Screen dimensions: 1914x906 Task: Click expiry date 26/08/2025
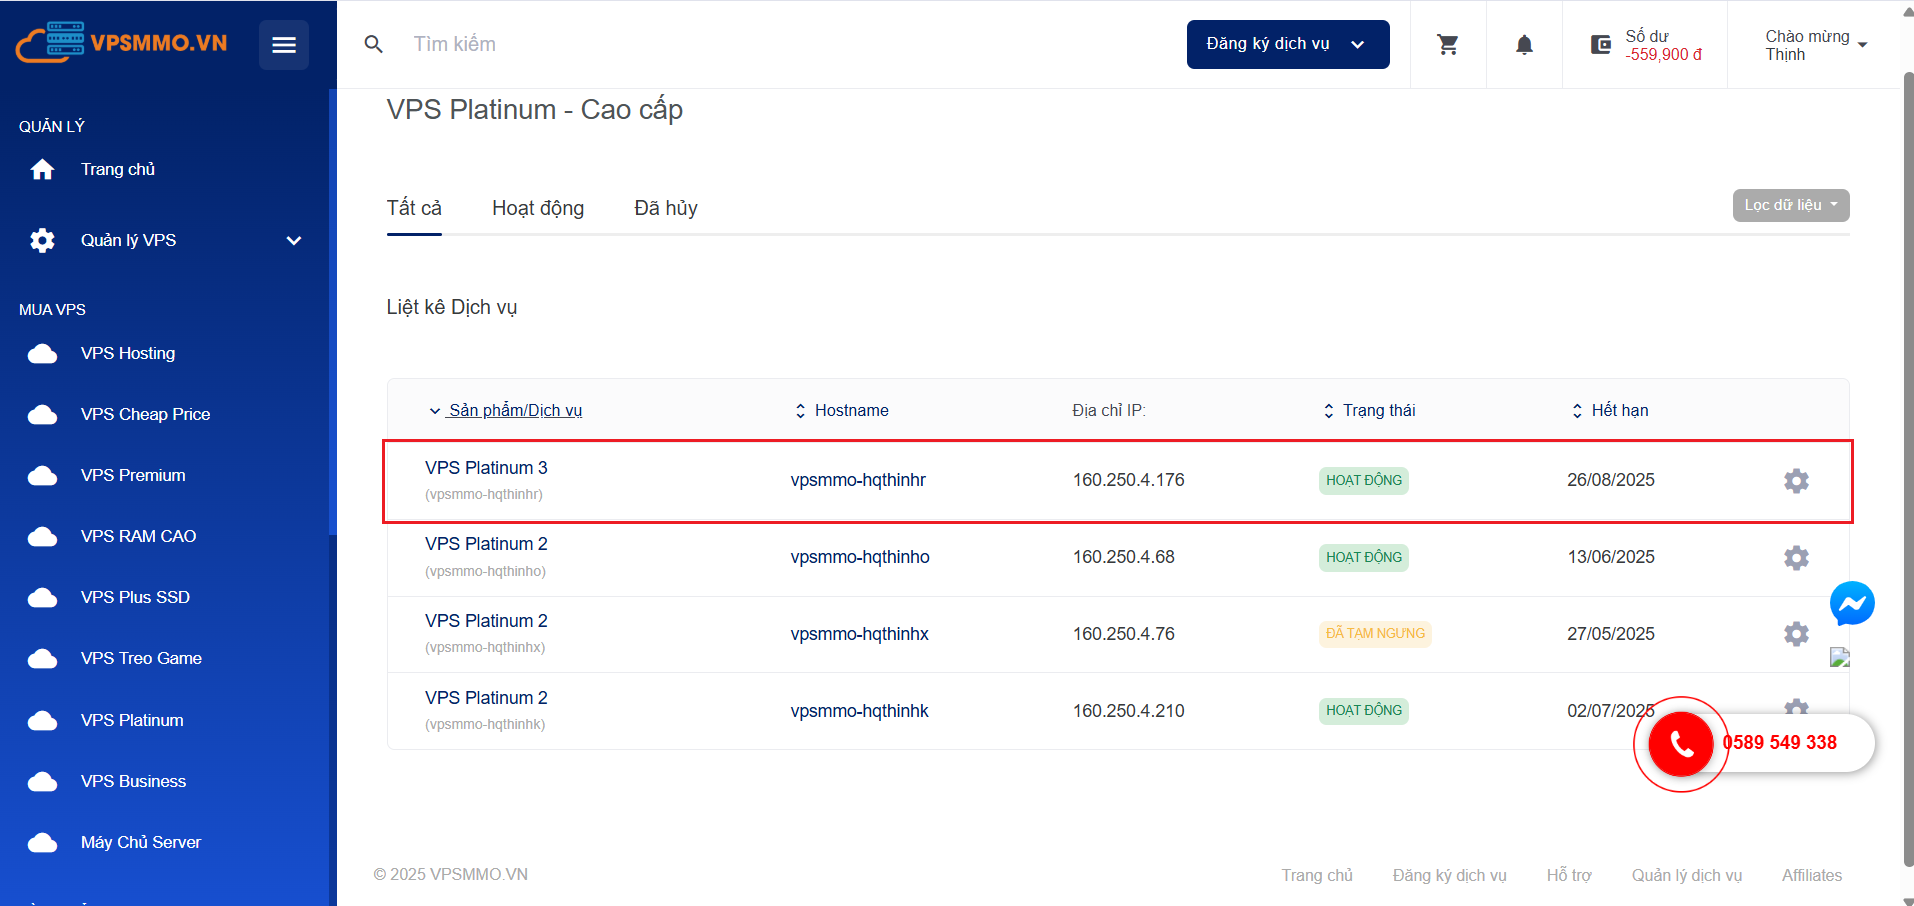pos(1610,480)
